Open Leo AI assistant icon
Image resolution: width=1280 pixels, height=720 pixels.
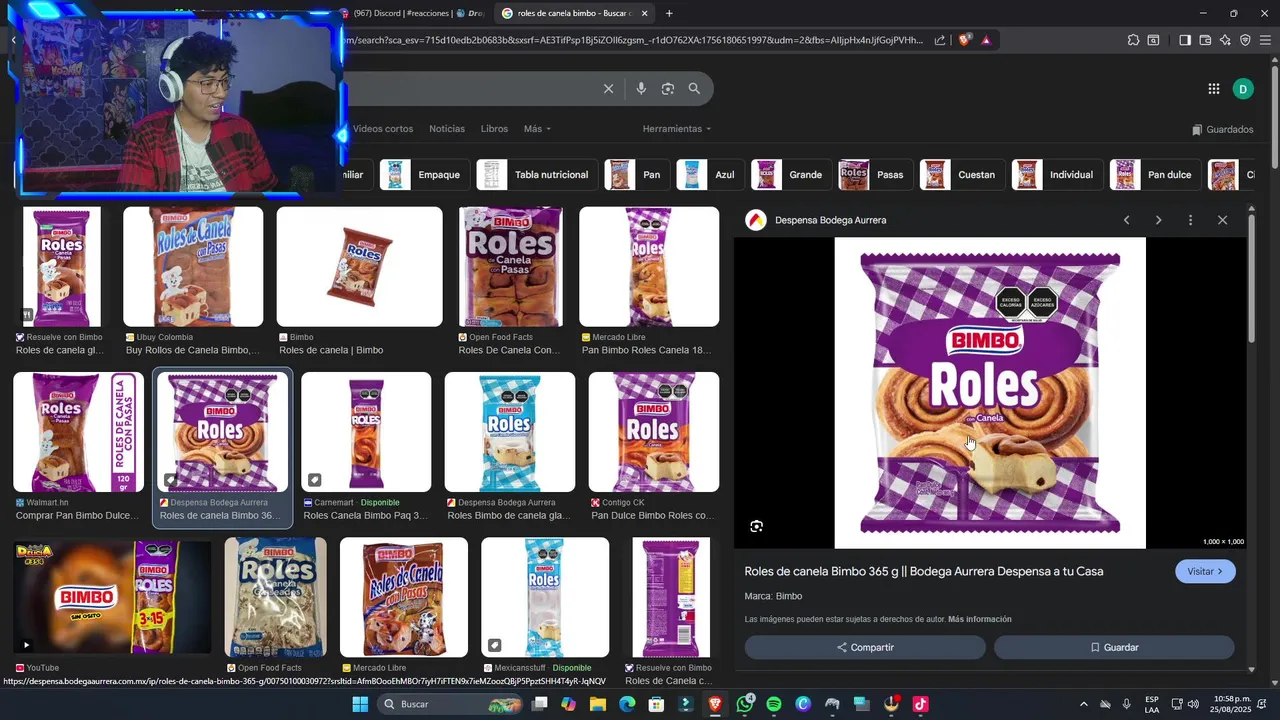click(1225, 40)
